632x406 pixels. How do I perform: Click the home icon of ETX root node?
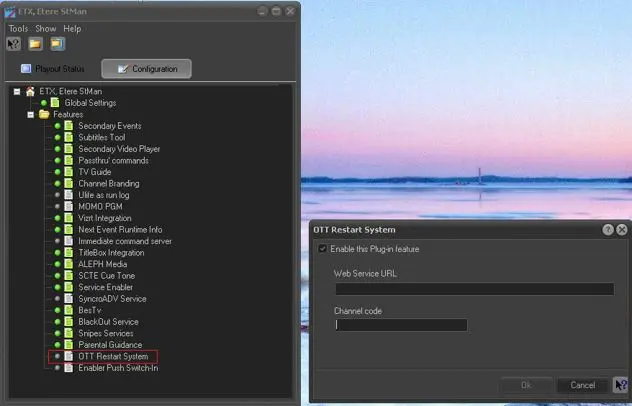pos(30,91)
